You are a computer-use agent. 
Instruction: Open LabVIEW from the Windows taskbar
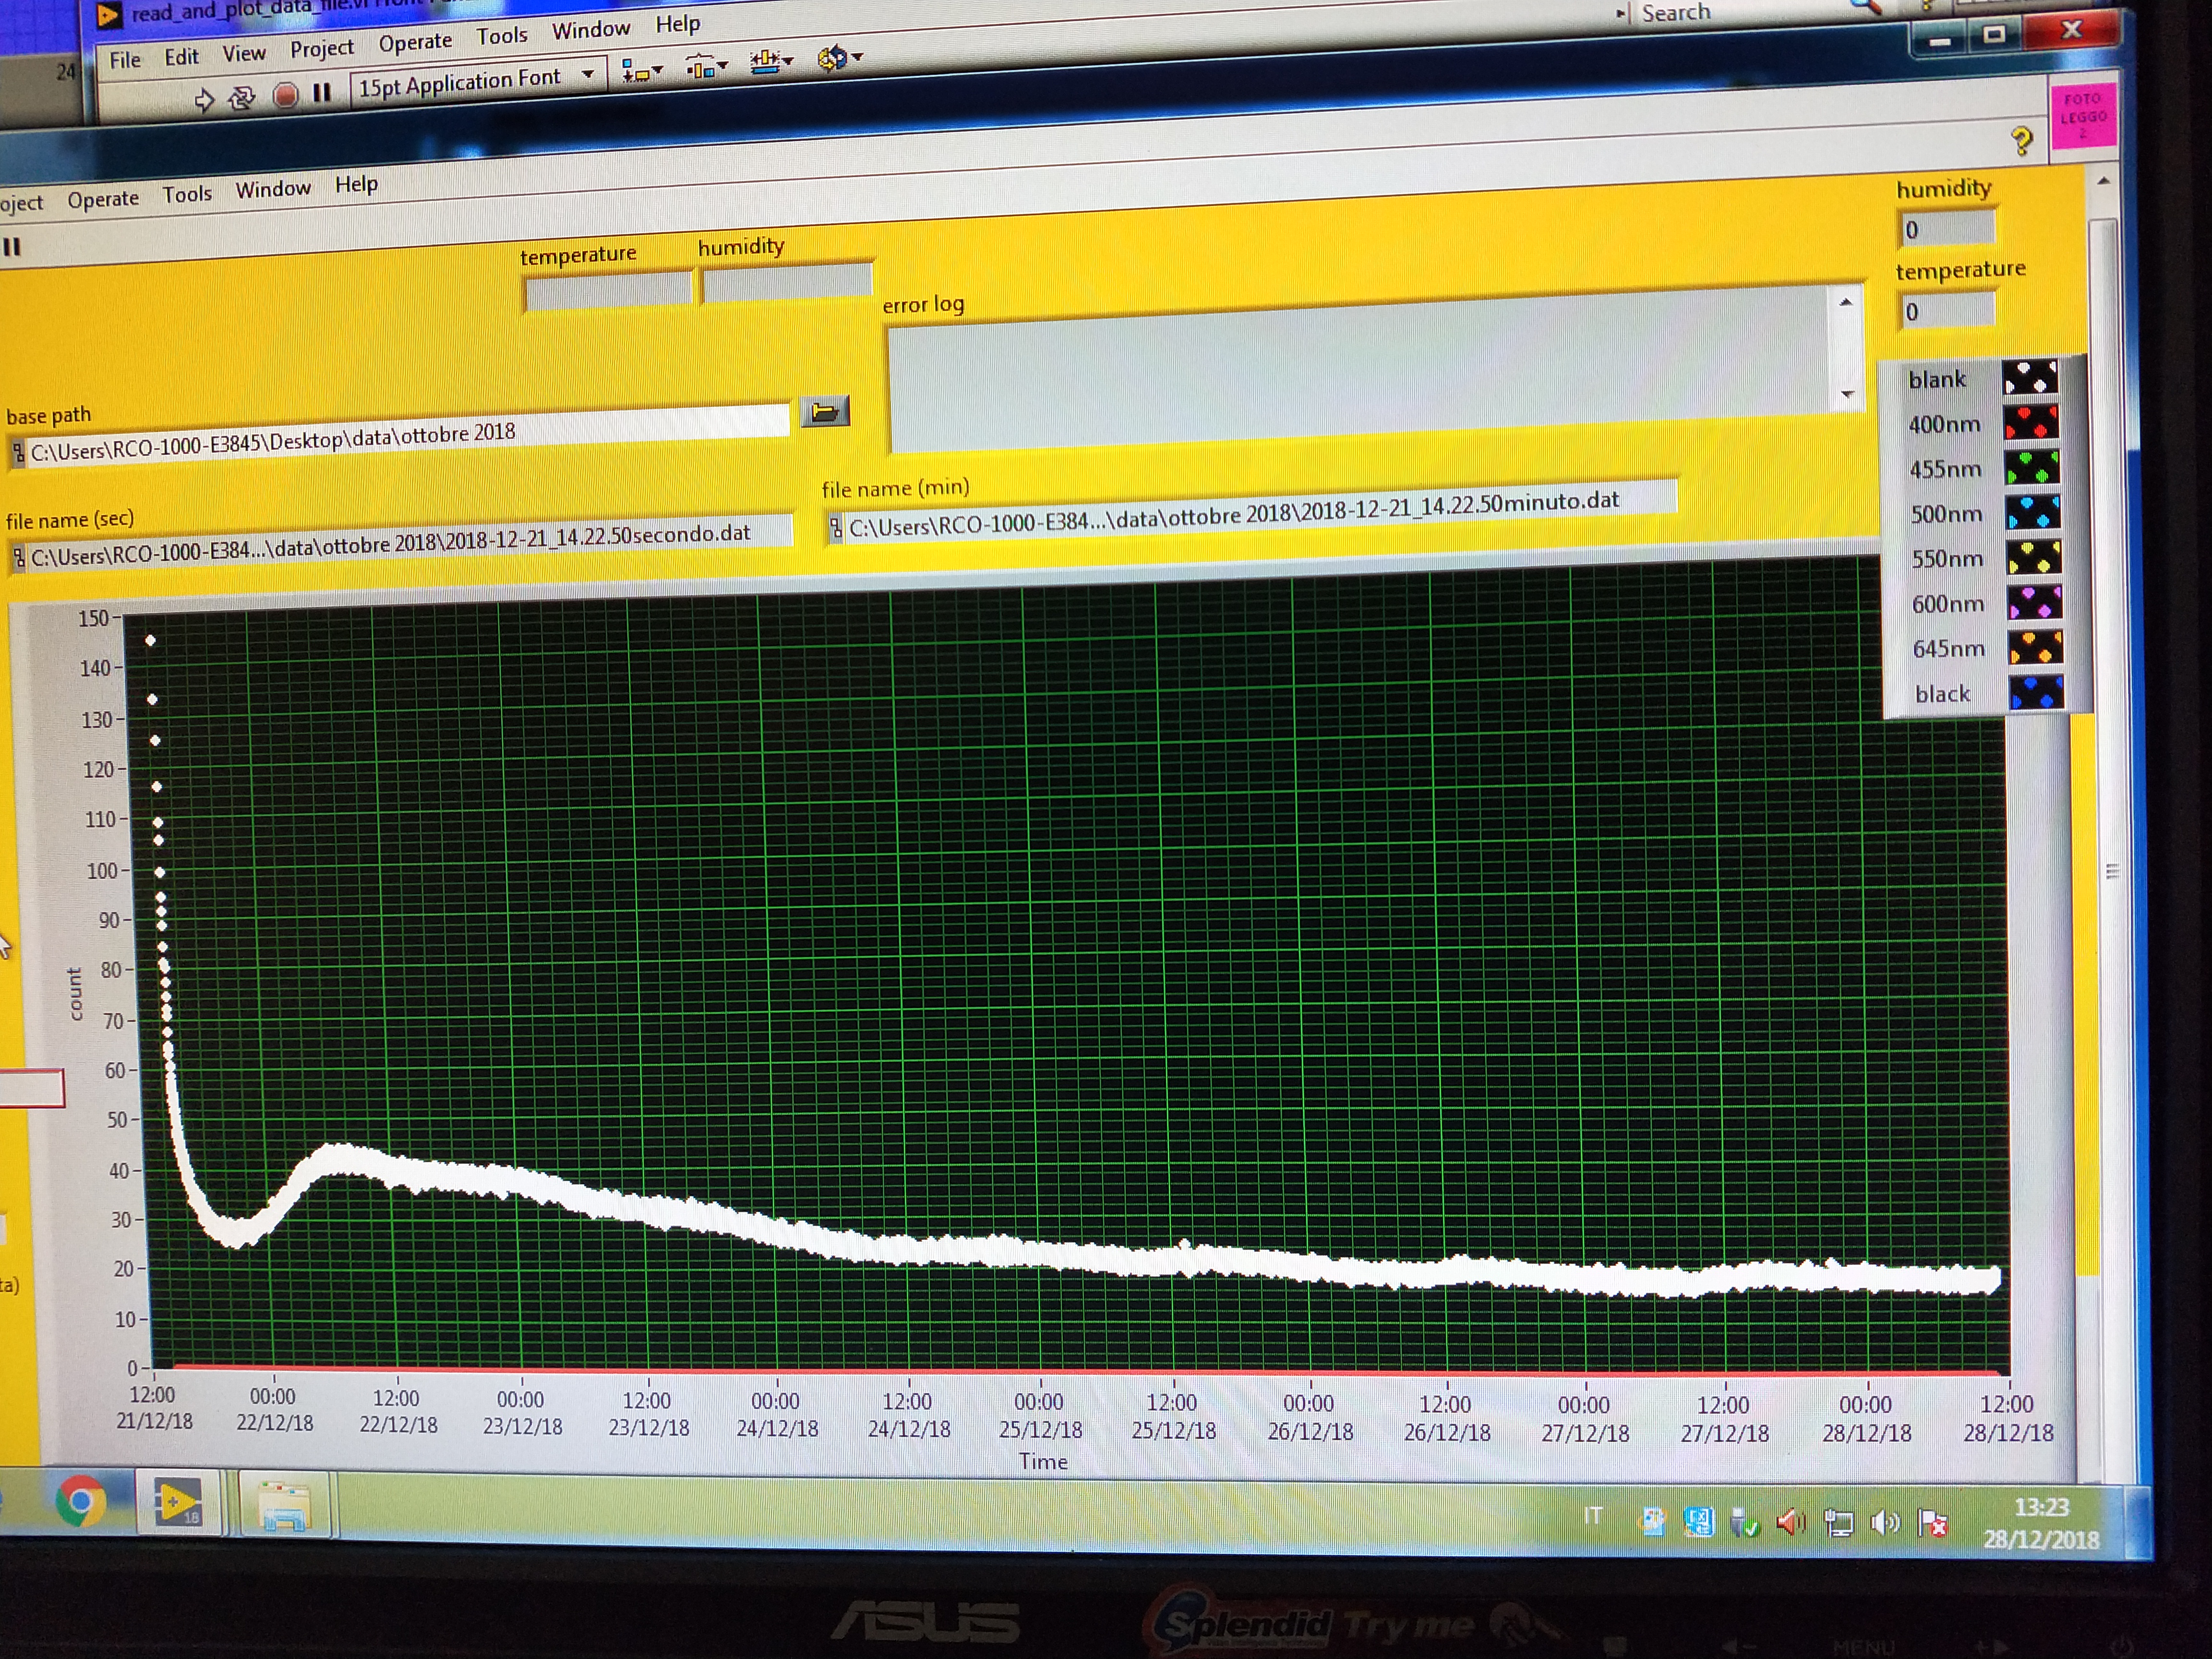178,1503
